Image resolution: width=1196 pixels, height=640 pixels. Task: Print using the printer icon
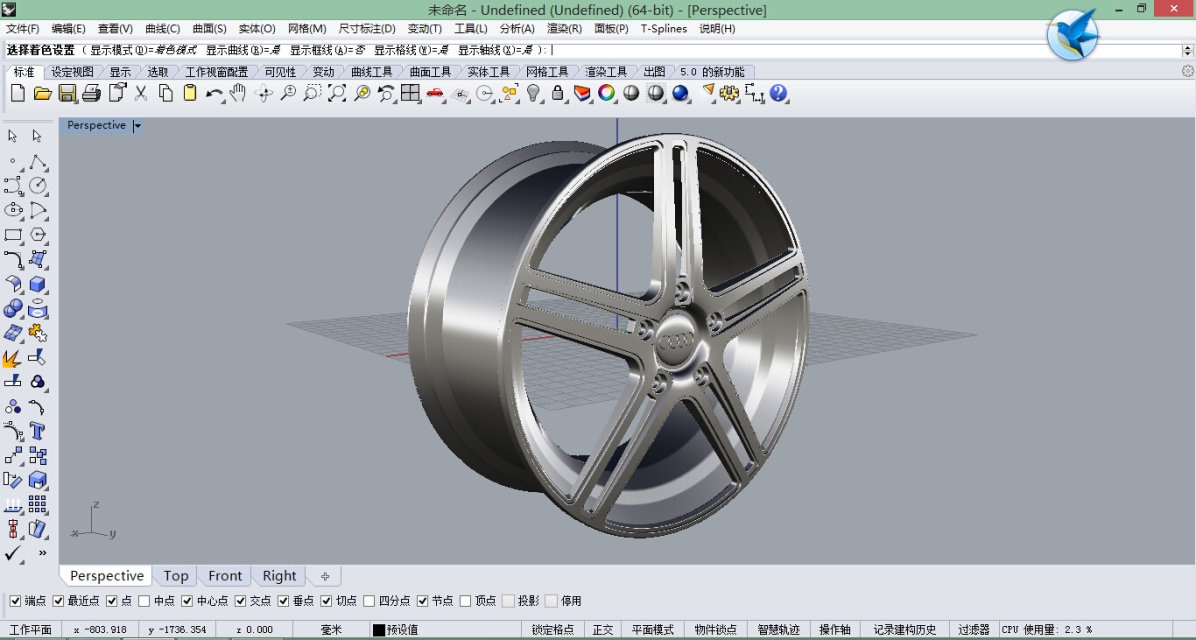click(92, 93)
